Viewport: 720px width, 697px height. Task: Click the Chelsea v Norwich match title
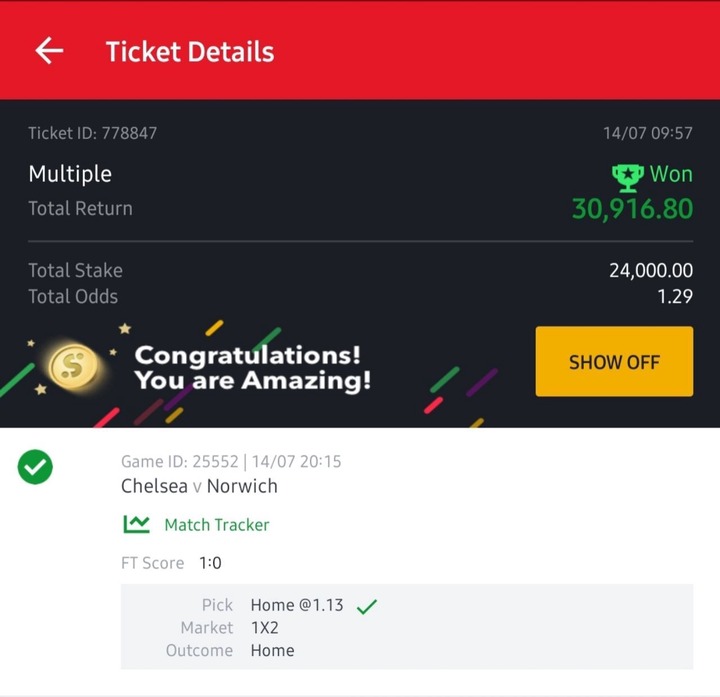[199, 486]
